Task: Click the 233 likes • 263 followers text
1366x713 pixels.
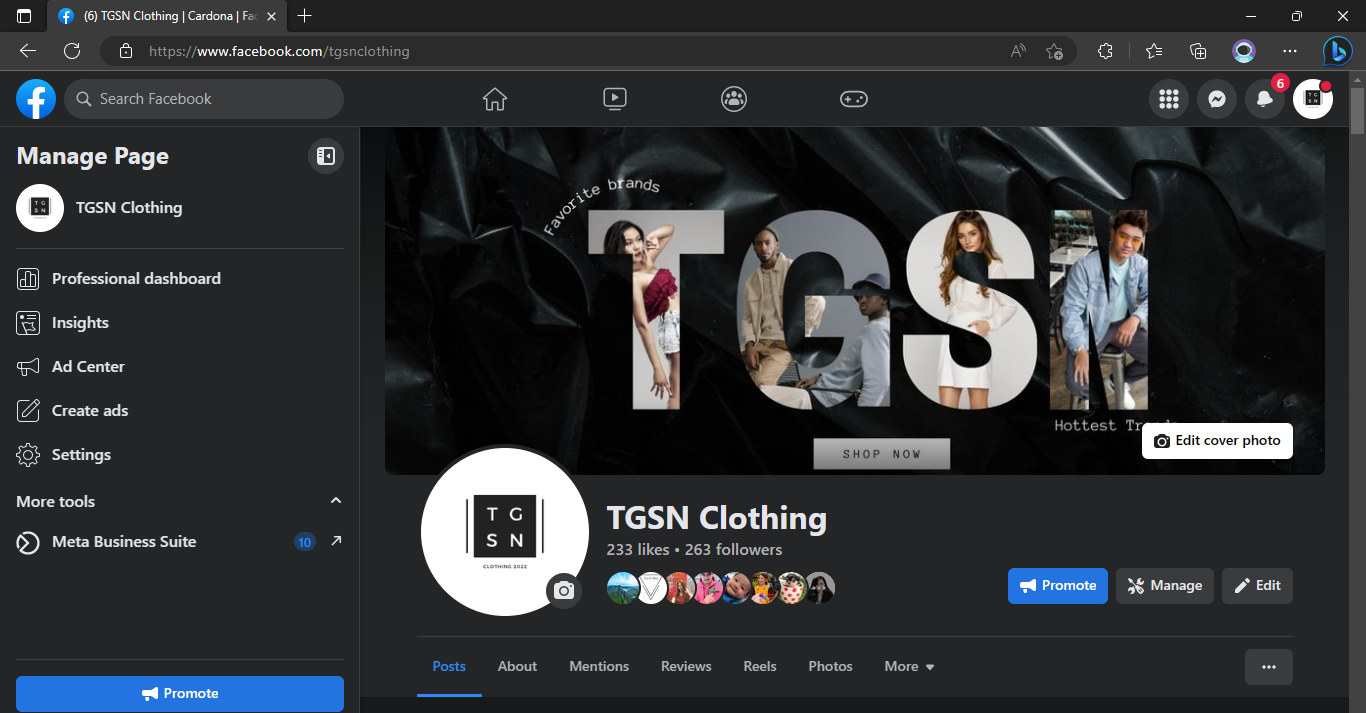Action: 694,550
